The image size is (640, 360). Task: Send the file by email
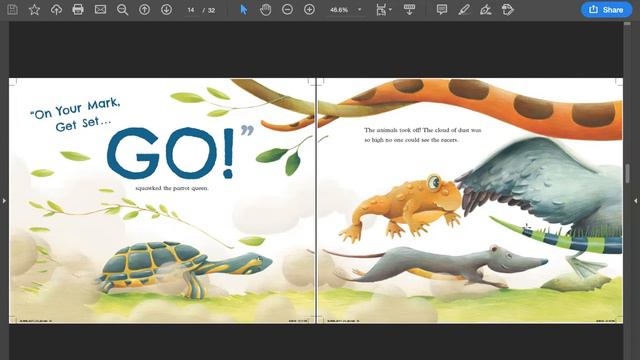point(100,9)
